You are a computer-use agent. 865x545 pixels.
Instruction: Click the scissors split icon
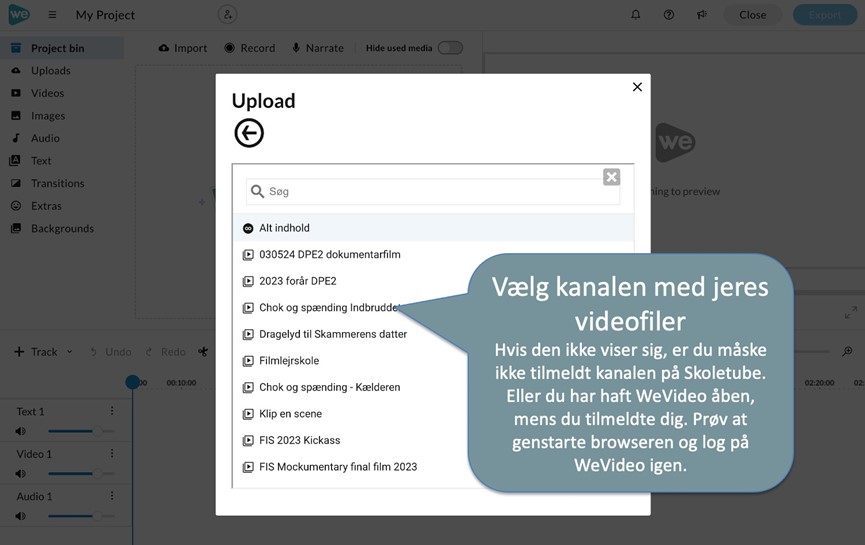(203, 351)
